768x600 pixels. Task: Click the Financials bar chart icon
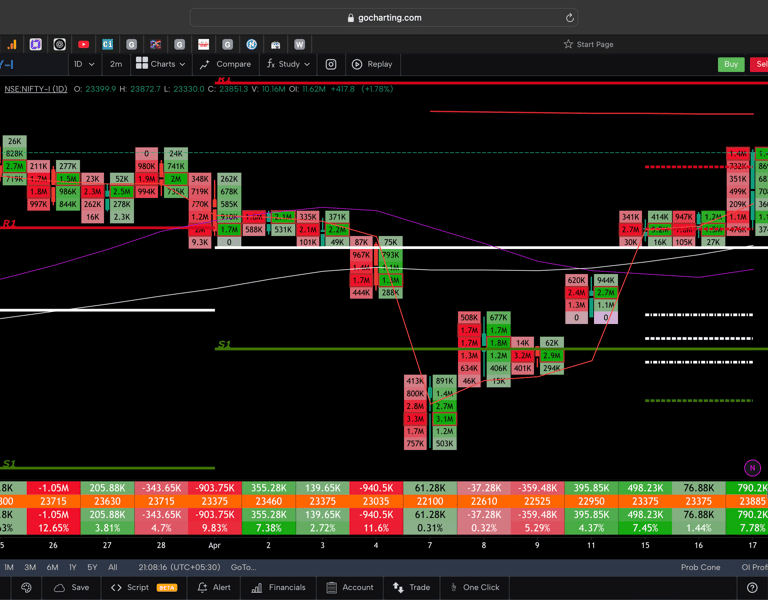(257, 588)
